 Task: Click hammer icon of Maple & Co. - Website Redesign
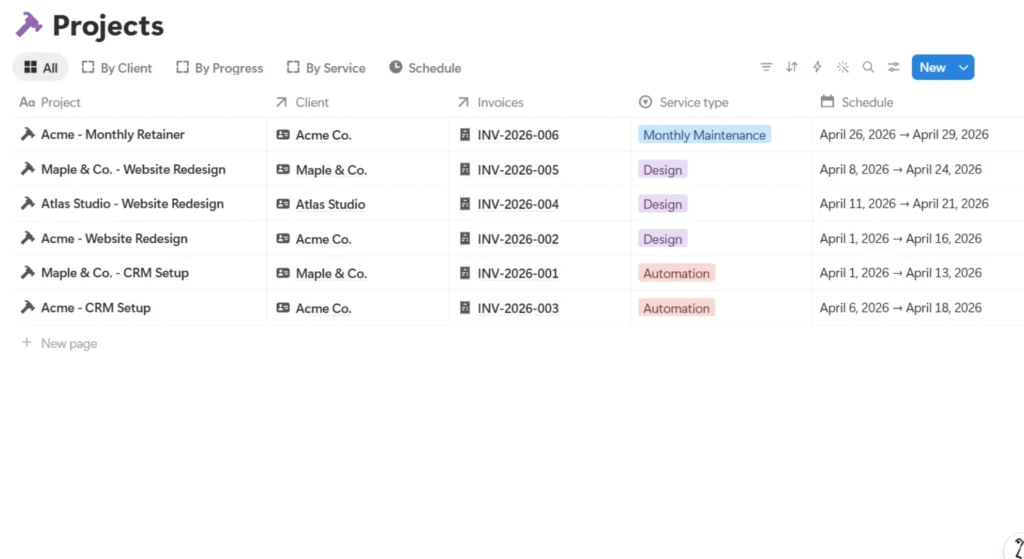click(27, 169)
